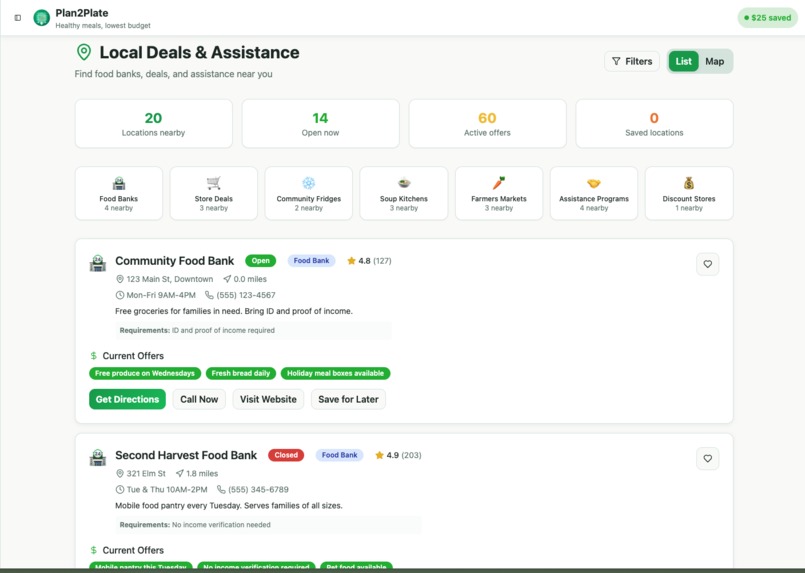Click the location pin beside Local Deals heading

tap(84, 52)
